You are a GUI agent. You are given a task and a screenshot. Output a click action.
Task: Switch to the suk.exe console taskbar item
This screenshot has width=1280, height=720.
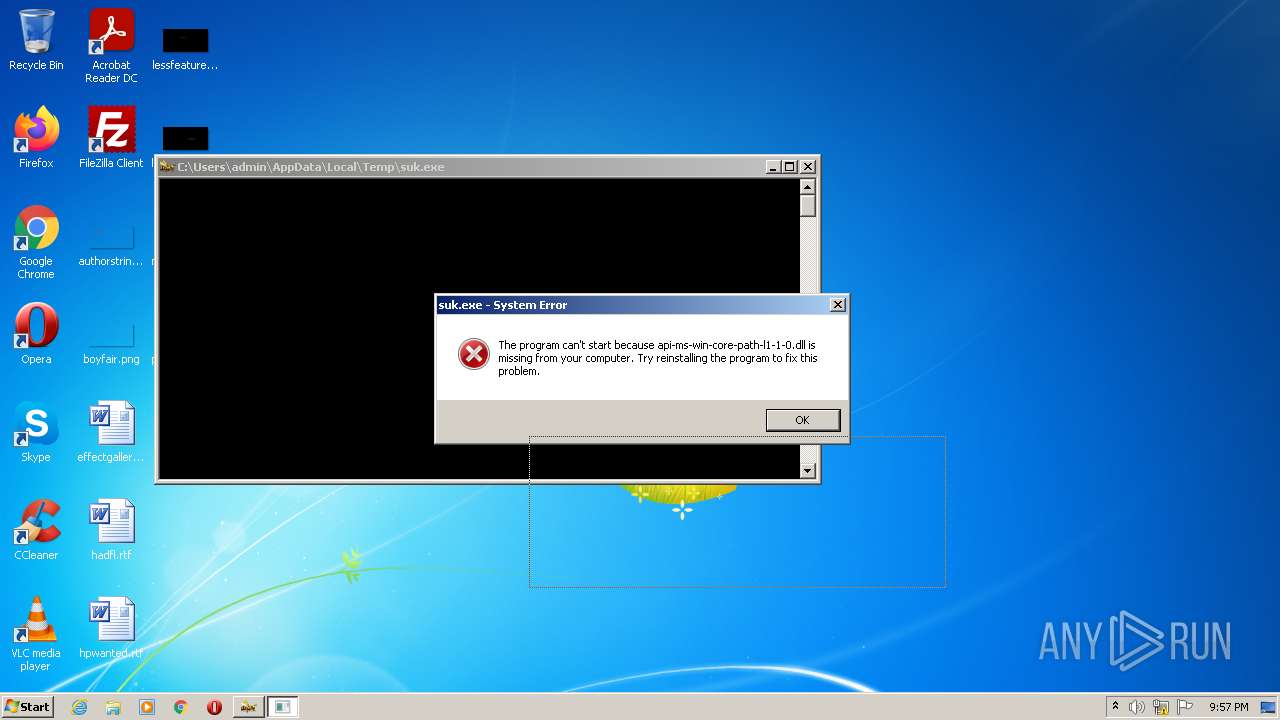tap(249, 707)
